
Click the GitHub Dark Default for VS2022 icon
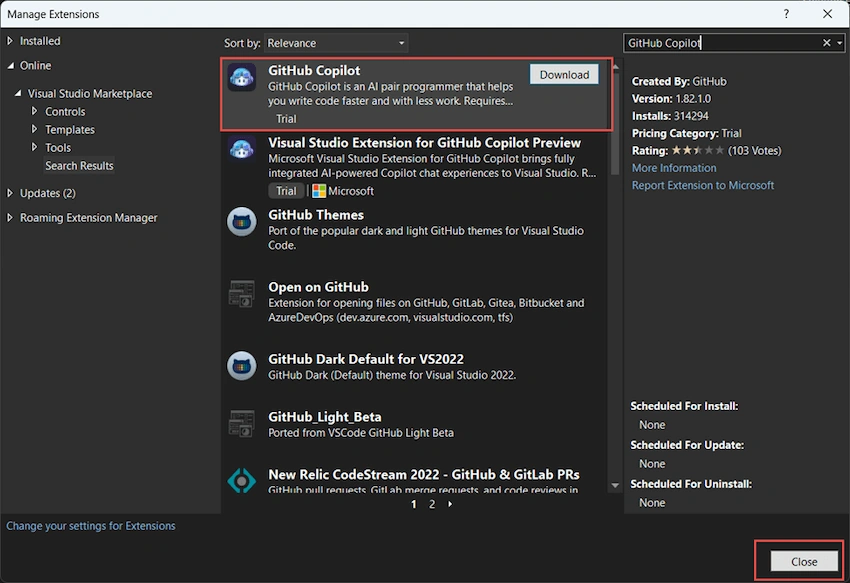click(x=241, y=366)
